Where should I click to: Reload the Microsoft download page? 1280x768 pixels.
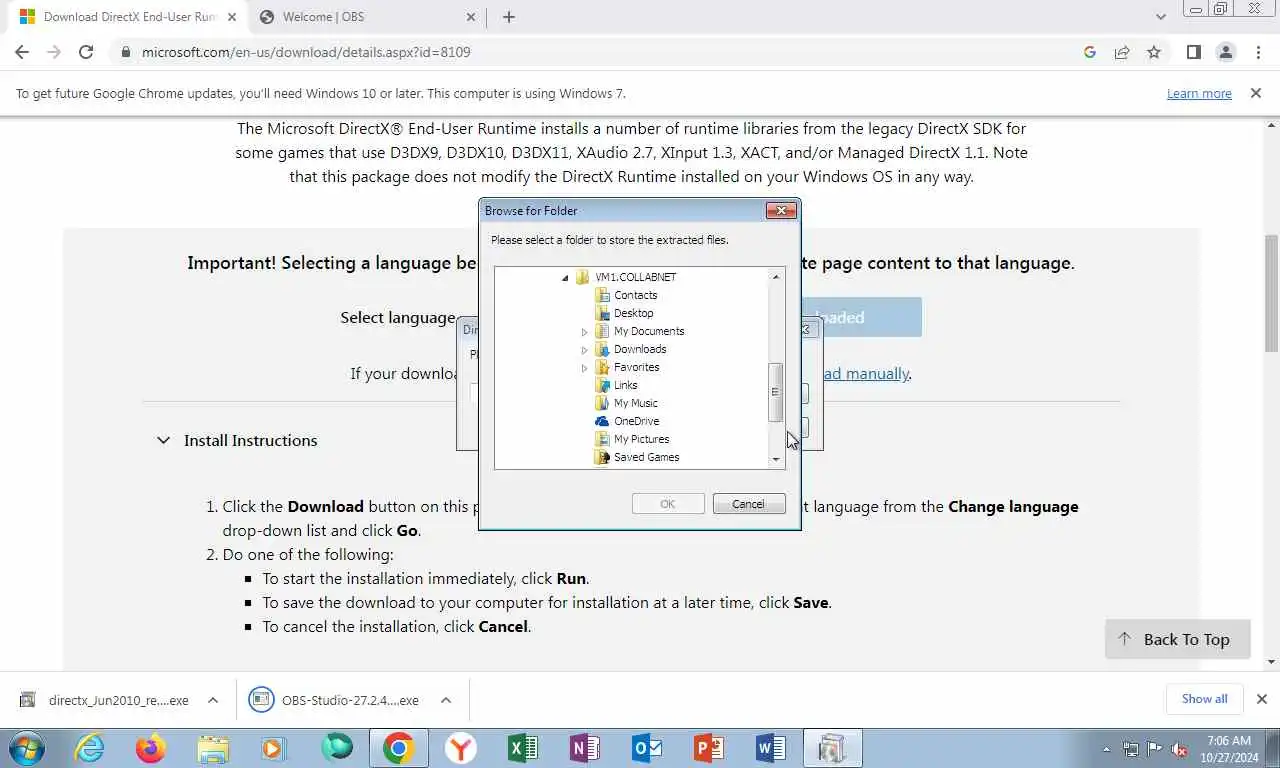(86, 52)
